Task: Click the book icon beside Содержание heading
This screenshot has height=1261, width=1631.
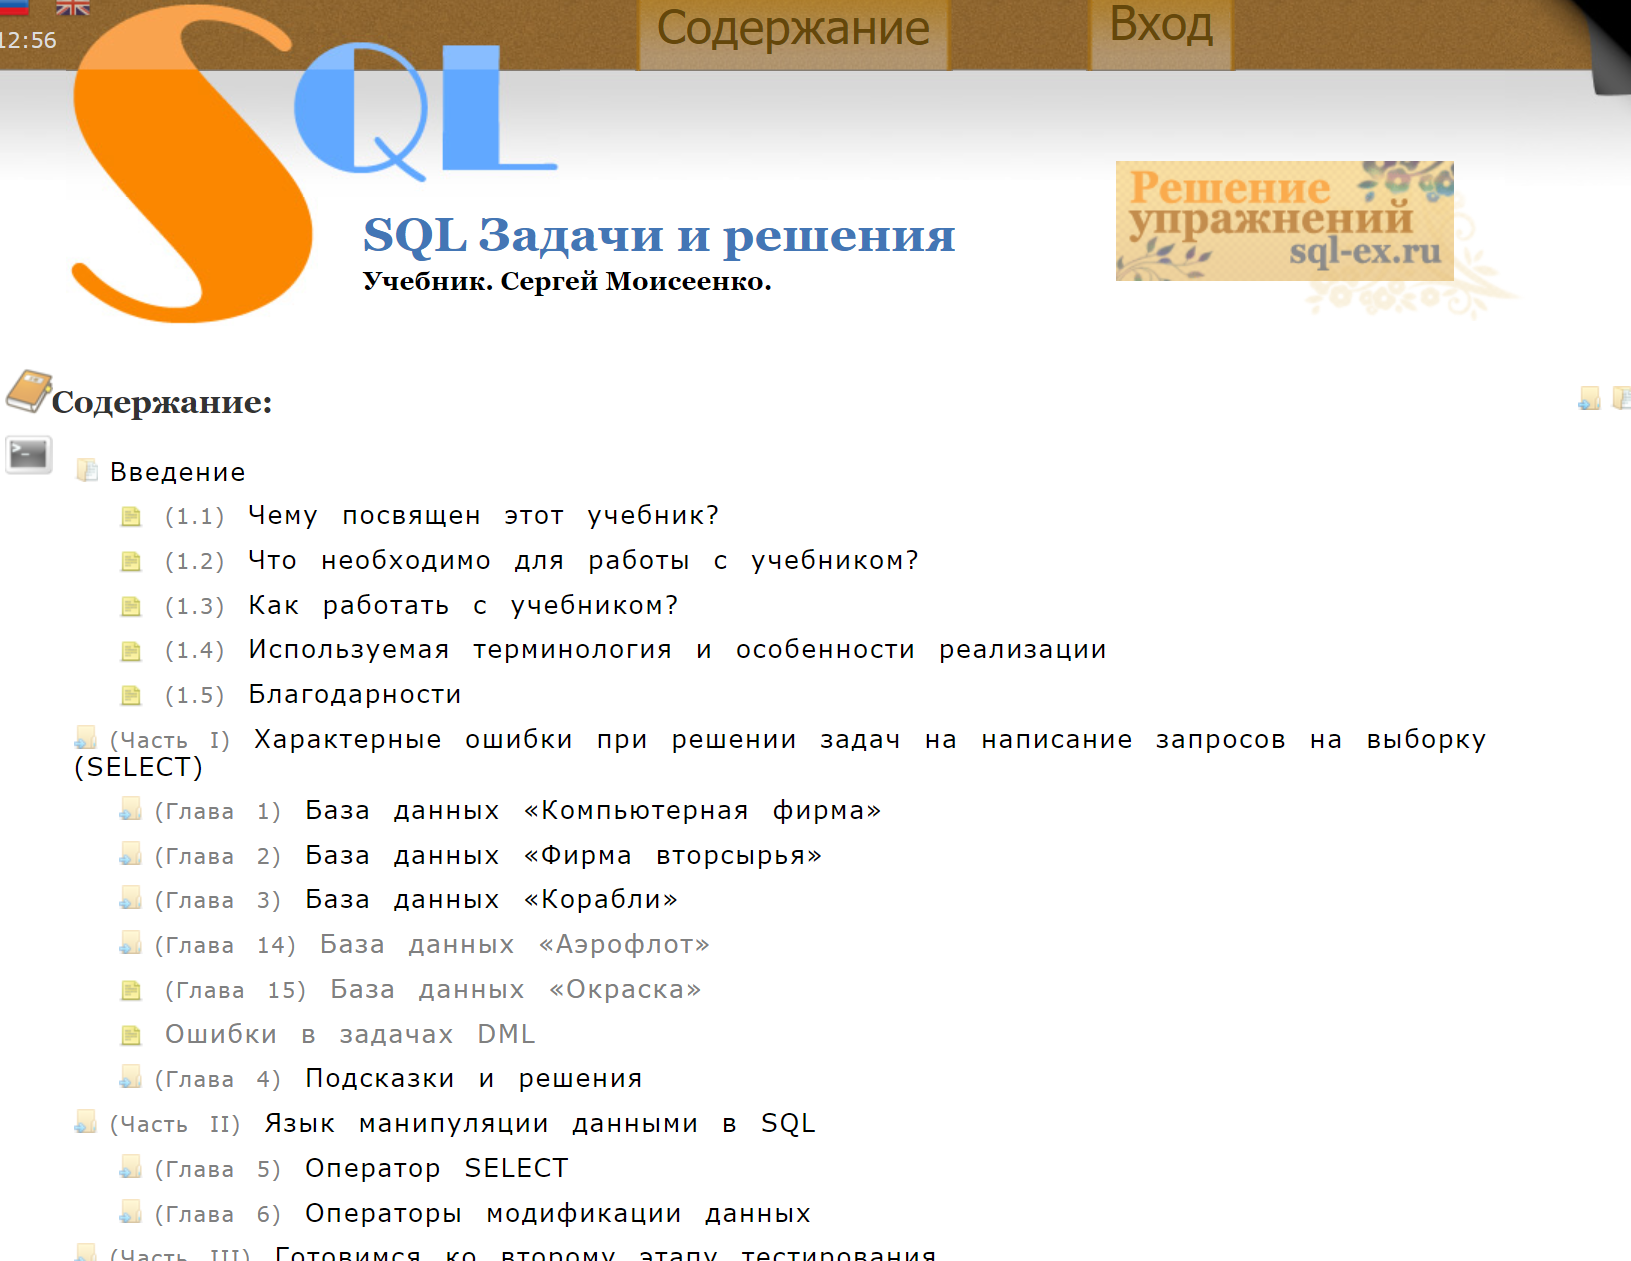Action: click(x=28, y=391)
